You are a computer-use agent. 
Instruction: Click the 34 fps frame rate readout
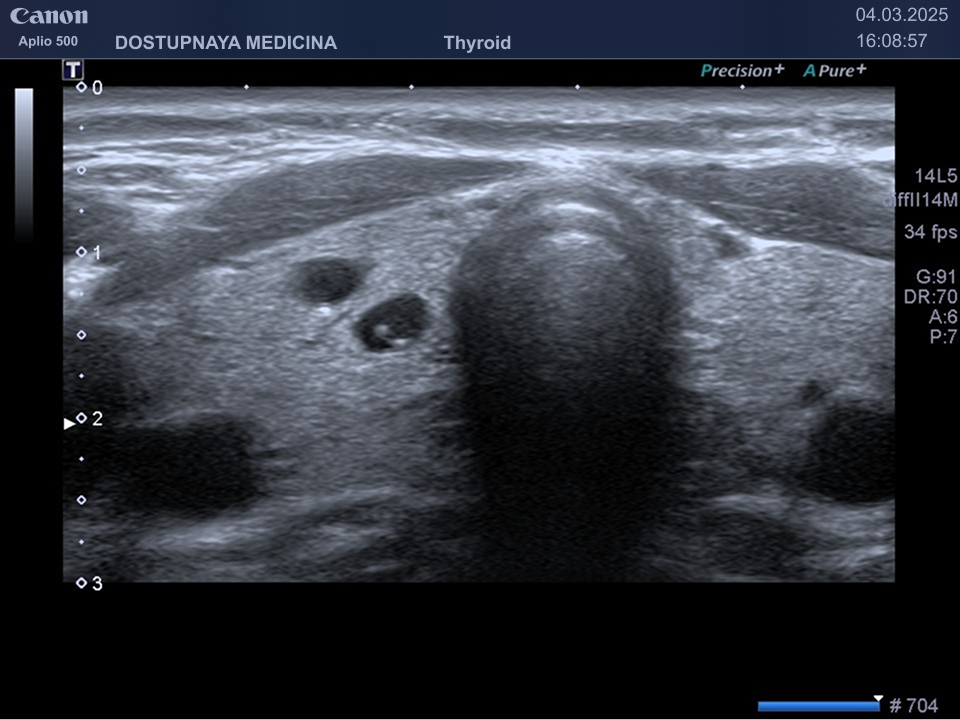[929, 233]
